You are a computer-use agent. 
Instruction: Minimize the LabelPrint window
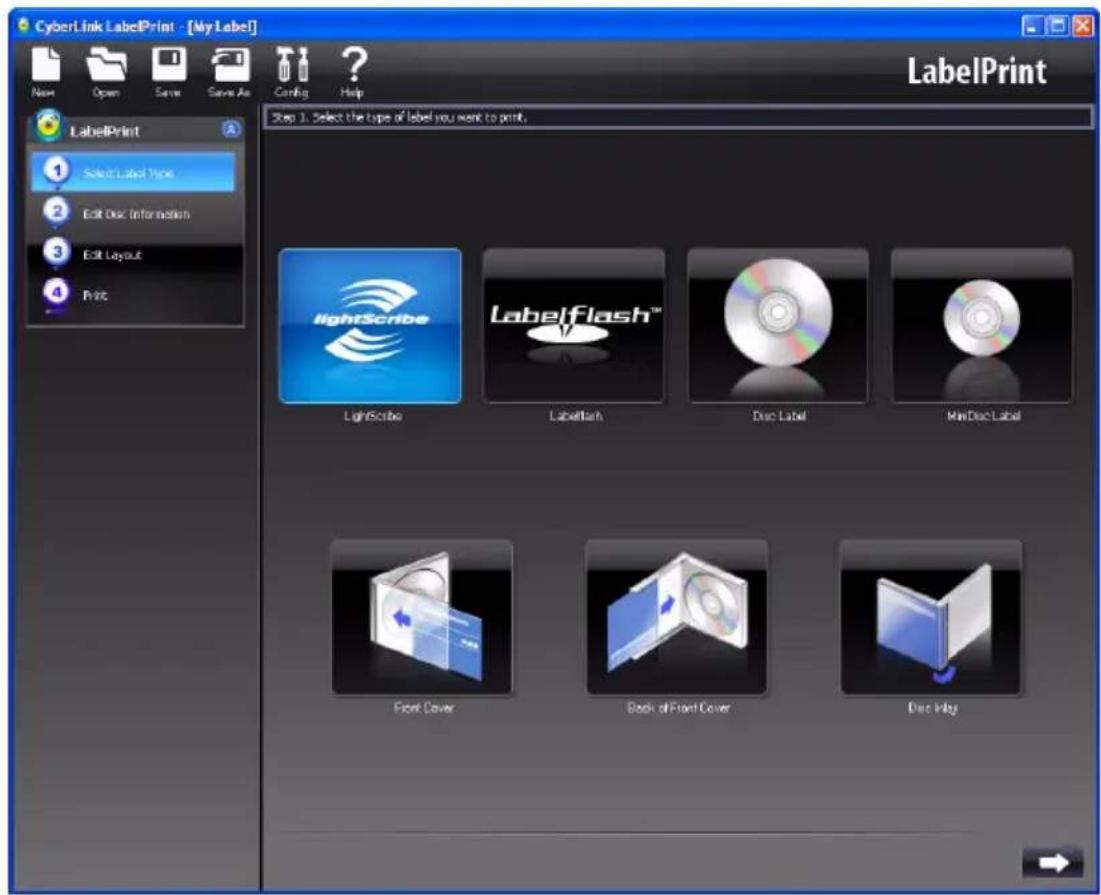click(1031, 27)
